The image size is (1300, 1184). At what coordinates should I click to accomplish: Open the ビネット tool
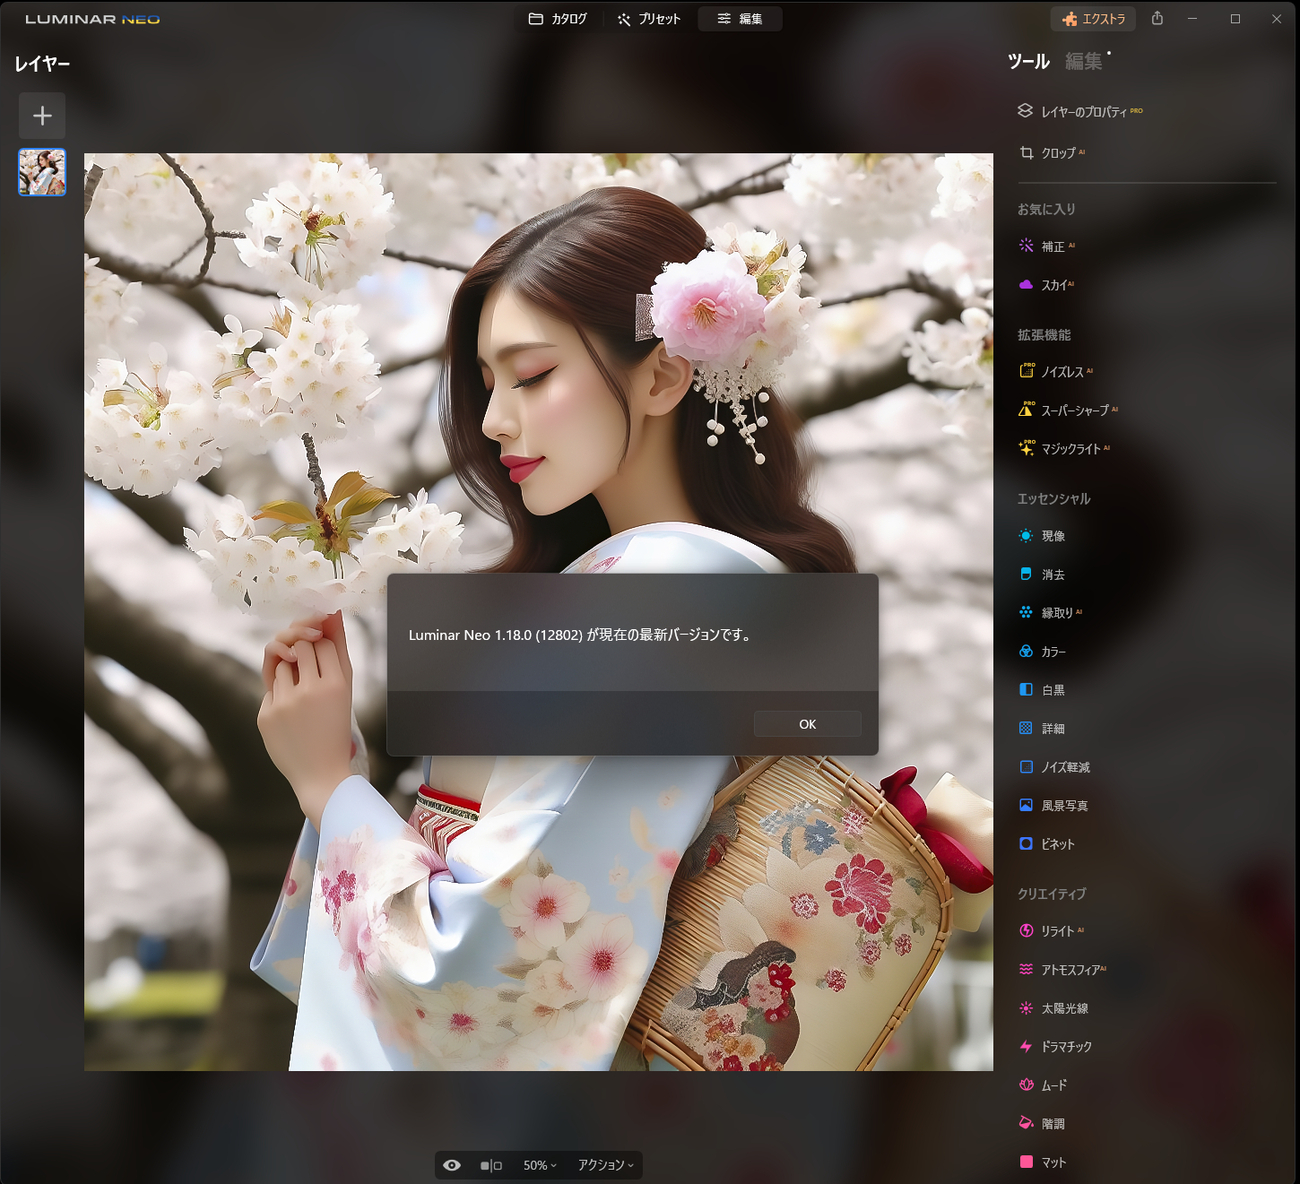tap(1046, 844)
